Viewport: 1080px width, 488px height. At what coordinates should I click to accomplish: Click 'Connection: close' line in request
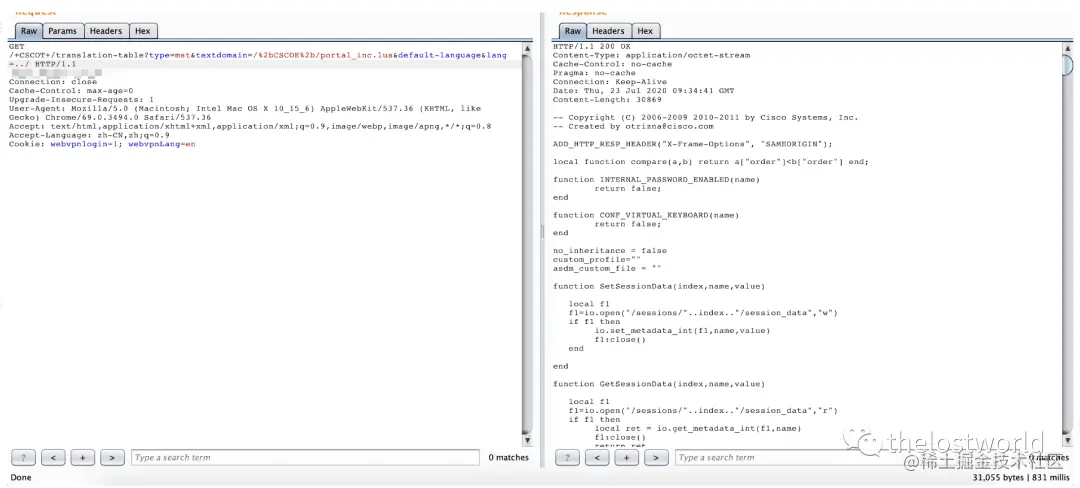pyautogui.click(x=53, y=82)
